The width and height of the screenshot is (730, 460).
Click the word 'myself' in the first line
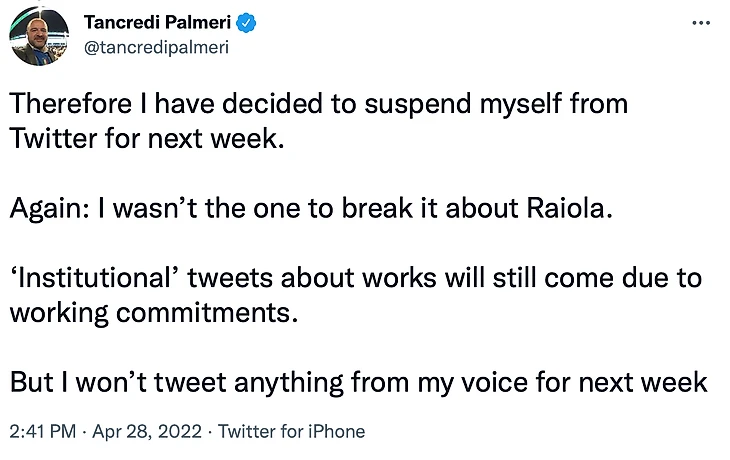click(x=521, y=105)
